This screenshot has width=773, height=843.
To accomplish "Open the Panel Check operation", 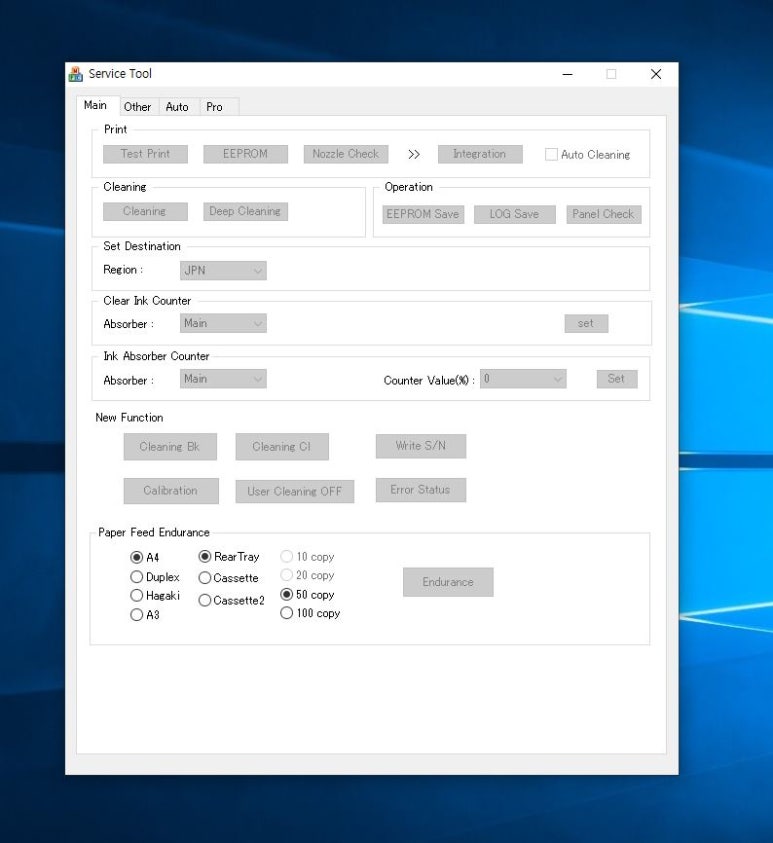I will (x=604, y=214).
